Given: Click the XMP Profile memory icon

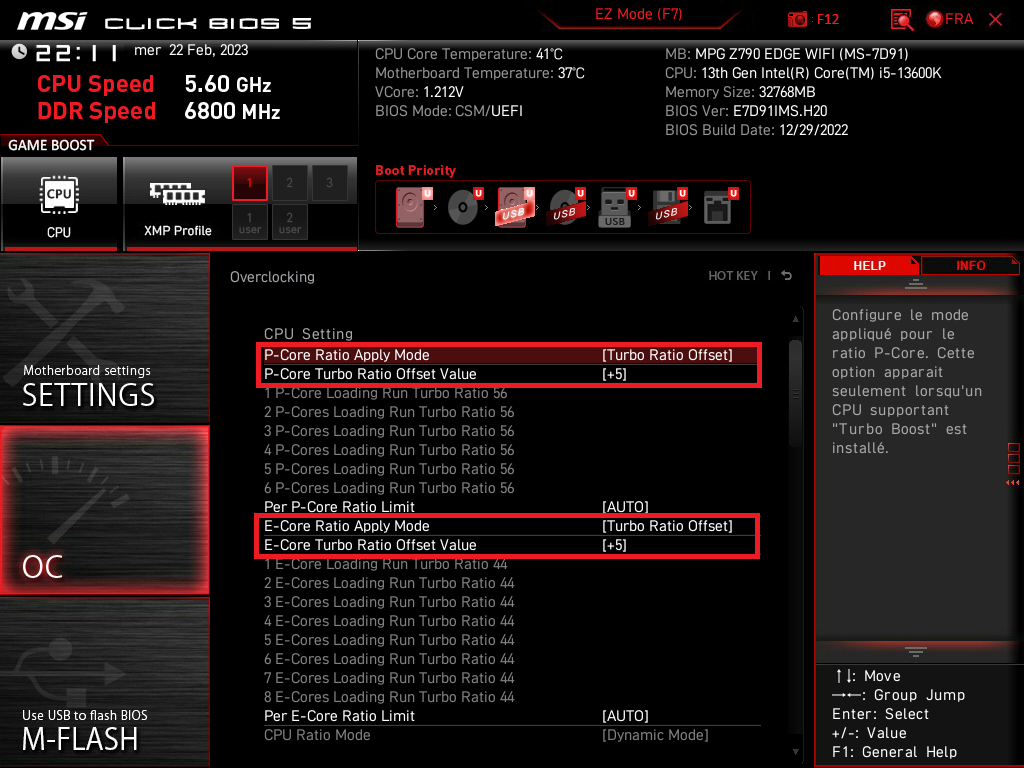Looking at the screenshot, I should click(178, 194).
